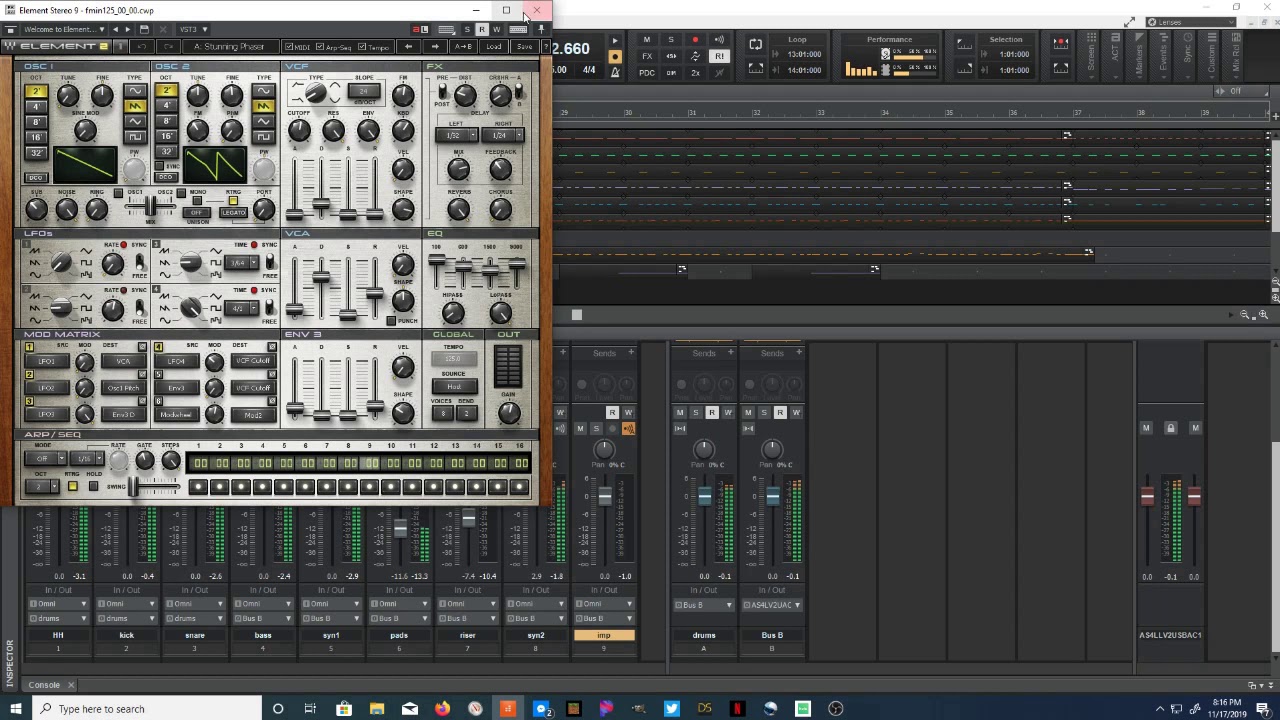Click the plugin virtual keyboard icon
1280x720 pixels.
(x=518, y=29)
